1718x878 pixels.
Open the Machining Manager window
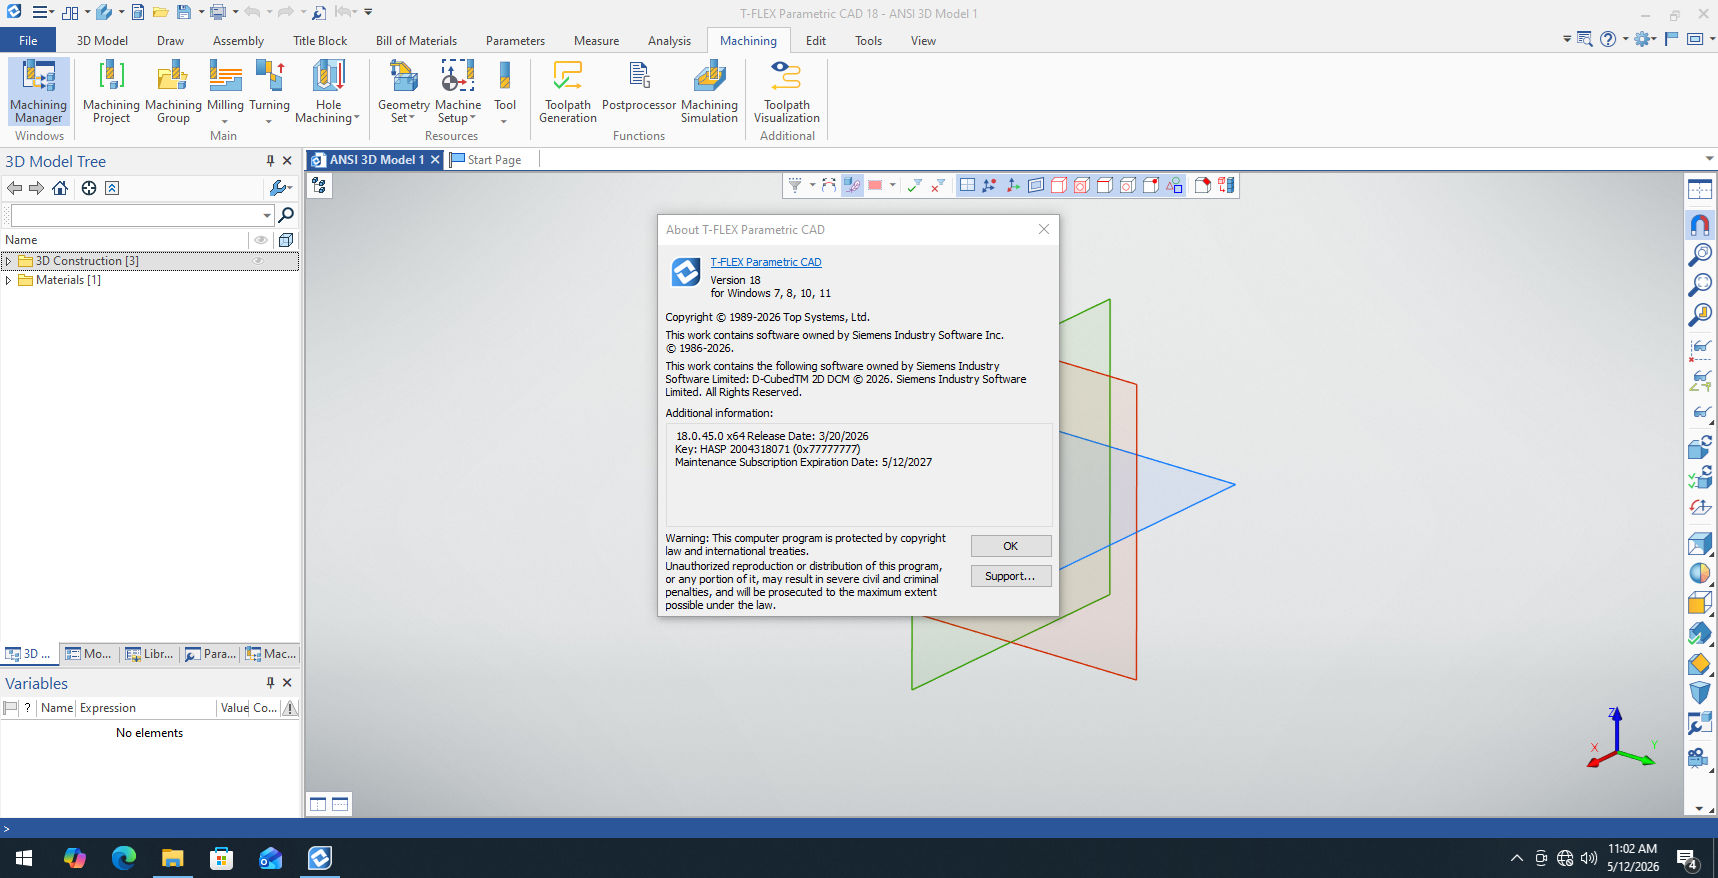coord(39,91)
